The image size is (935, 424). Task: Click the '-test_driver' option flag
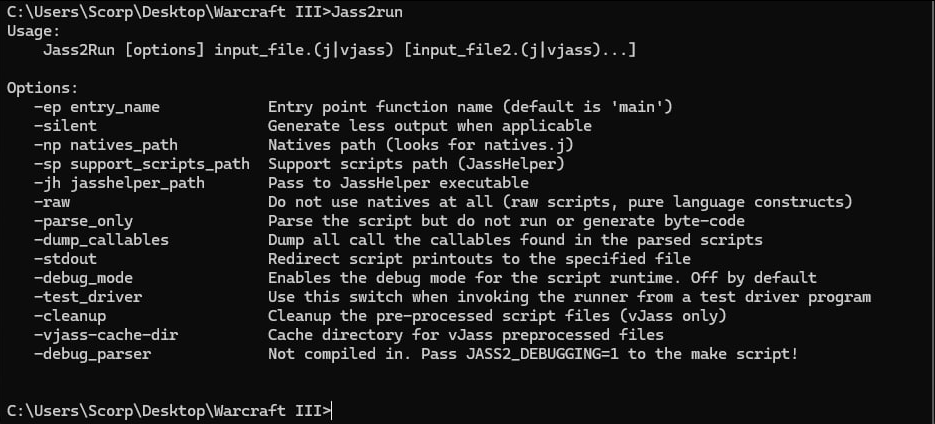coord(87,297)
